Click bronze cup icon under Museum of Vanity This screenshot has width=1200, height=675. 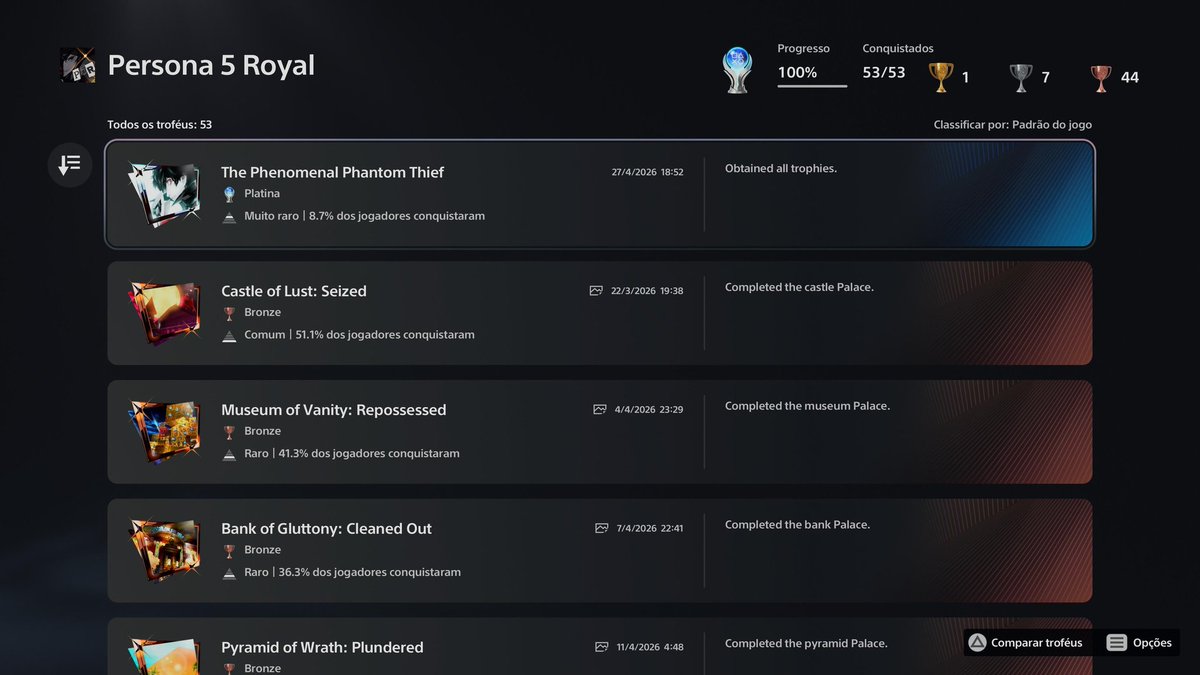[229, 432]
